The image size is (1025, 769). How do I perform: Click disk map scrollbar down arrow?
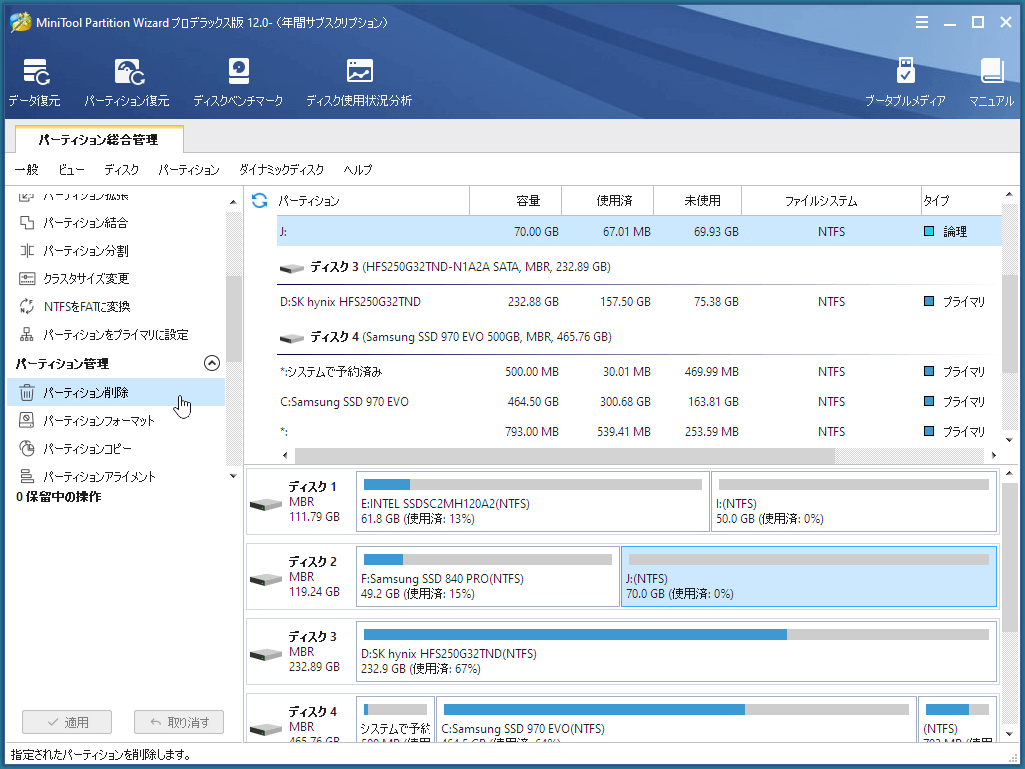1009,734
